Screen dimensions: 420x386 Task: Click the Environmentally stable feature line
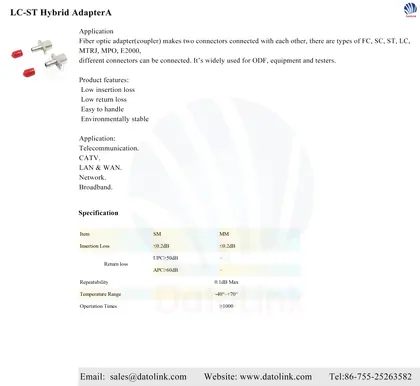click(115, 119)
